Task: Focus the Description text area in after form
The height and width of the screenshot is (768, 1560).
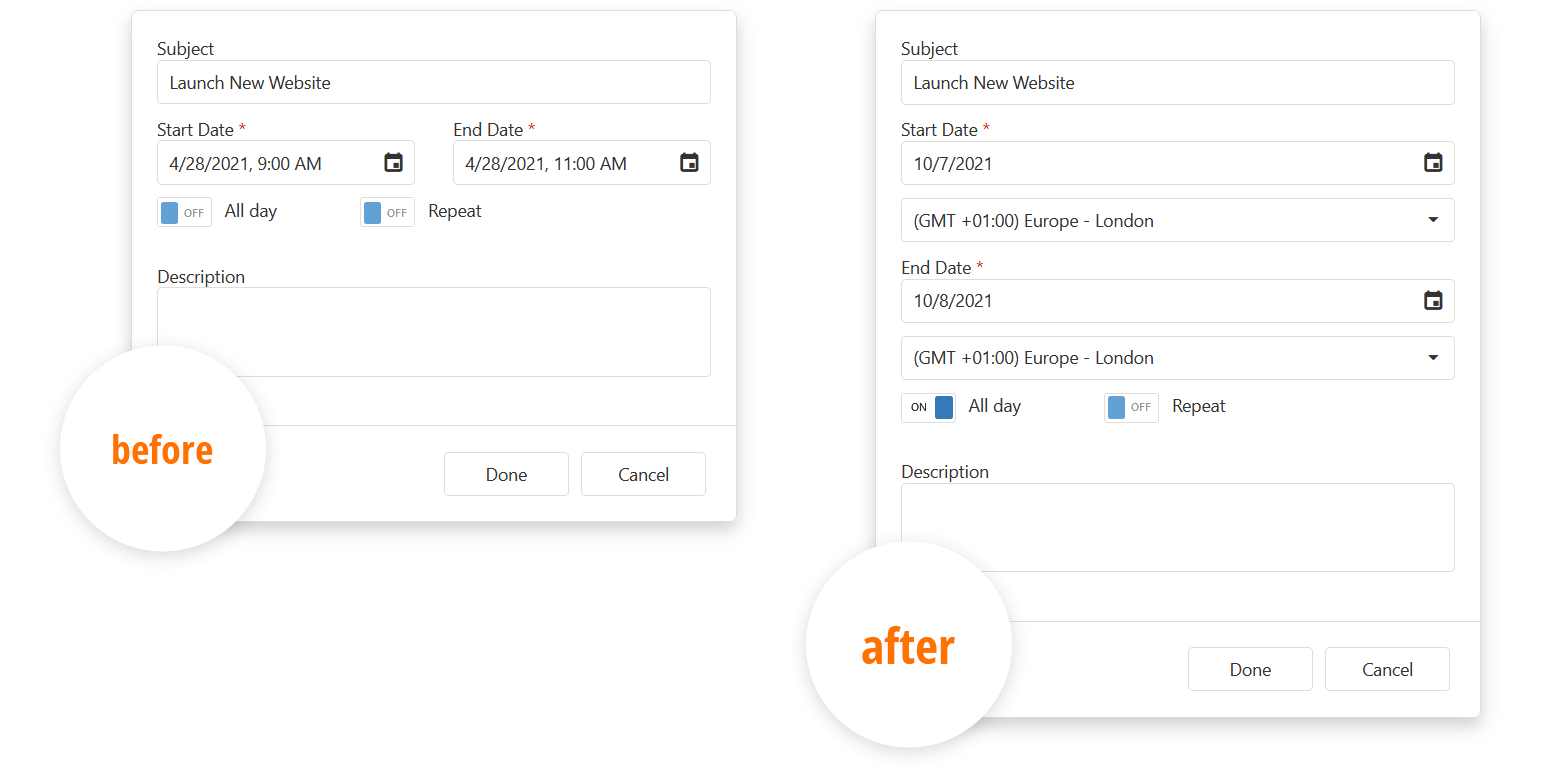Action: [x=1177, y=525]
